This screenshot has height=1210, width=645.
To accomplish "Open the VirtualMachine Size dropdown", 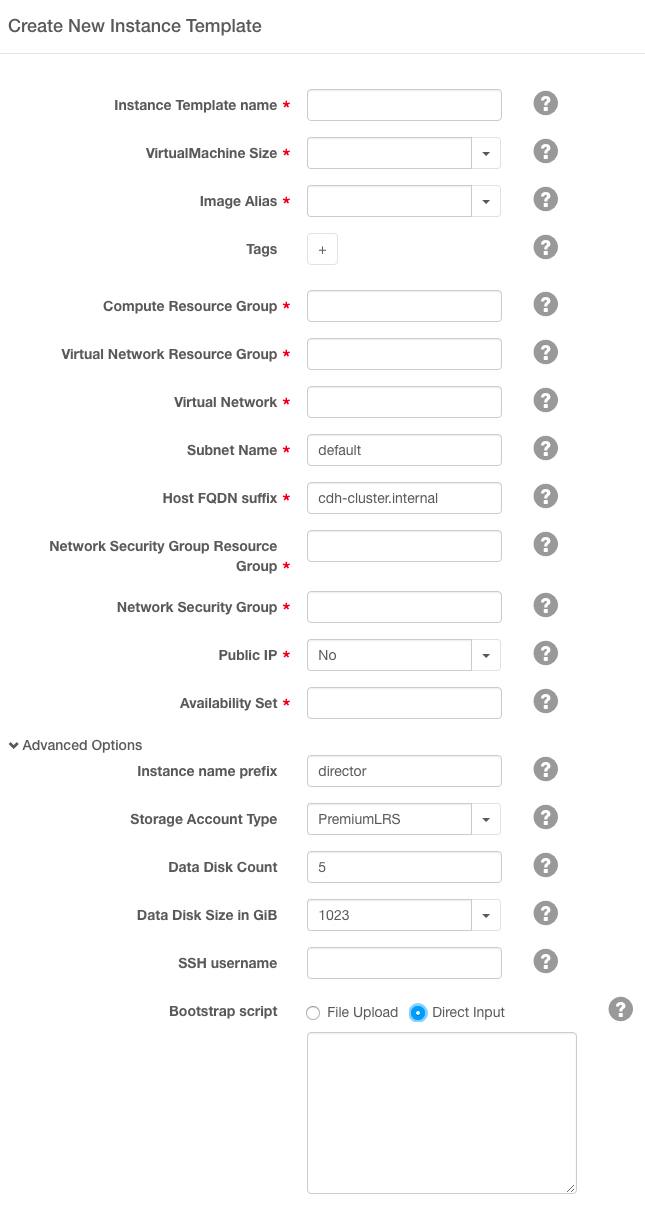I will 485,153.
